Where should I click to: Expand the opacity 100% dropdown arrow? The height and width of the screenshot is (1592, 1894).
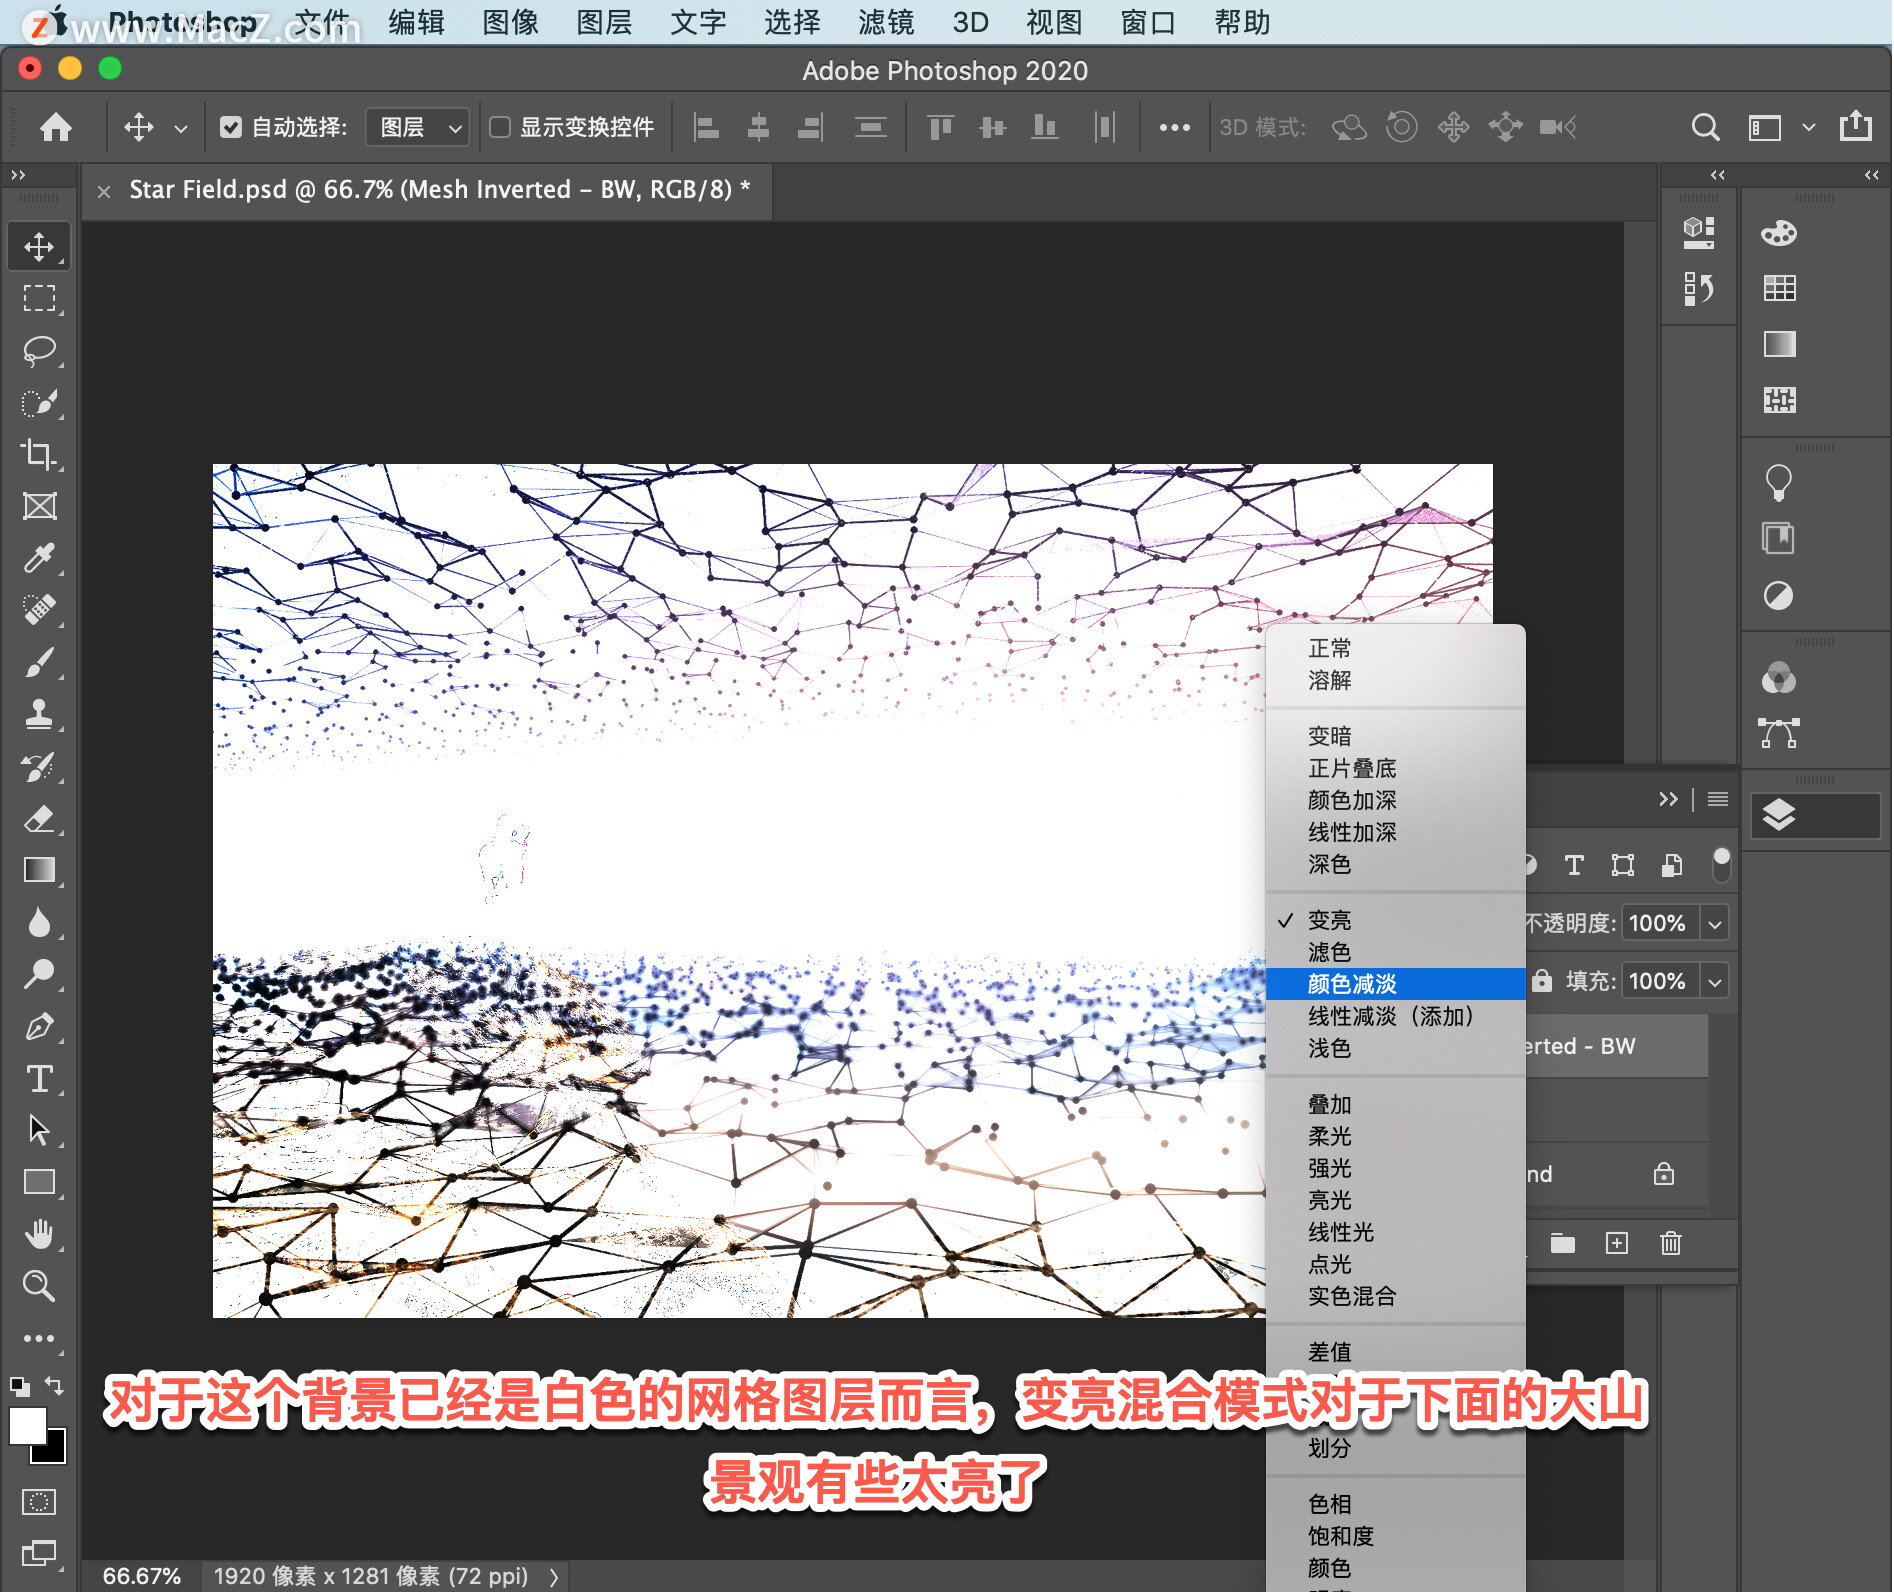tap(1715, 923)
